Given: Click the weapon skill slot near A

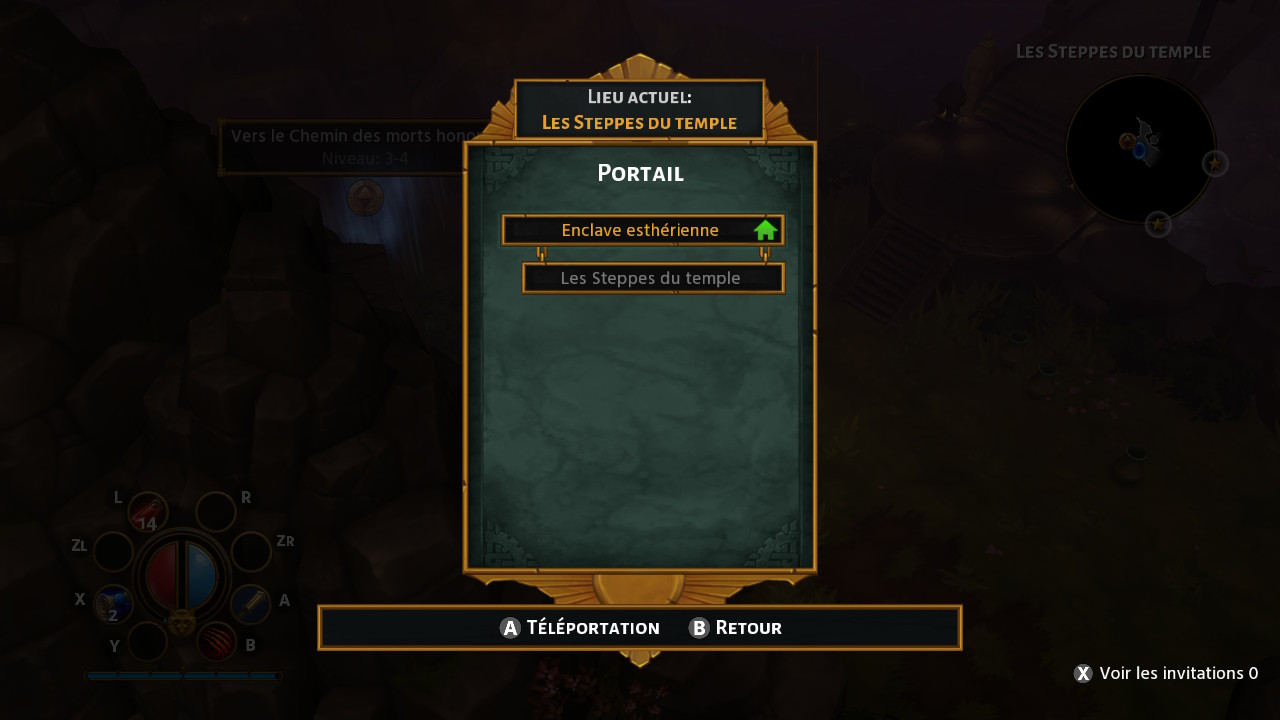Looking at the screenshot, I should [x=250, y=605].
